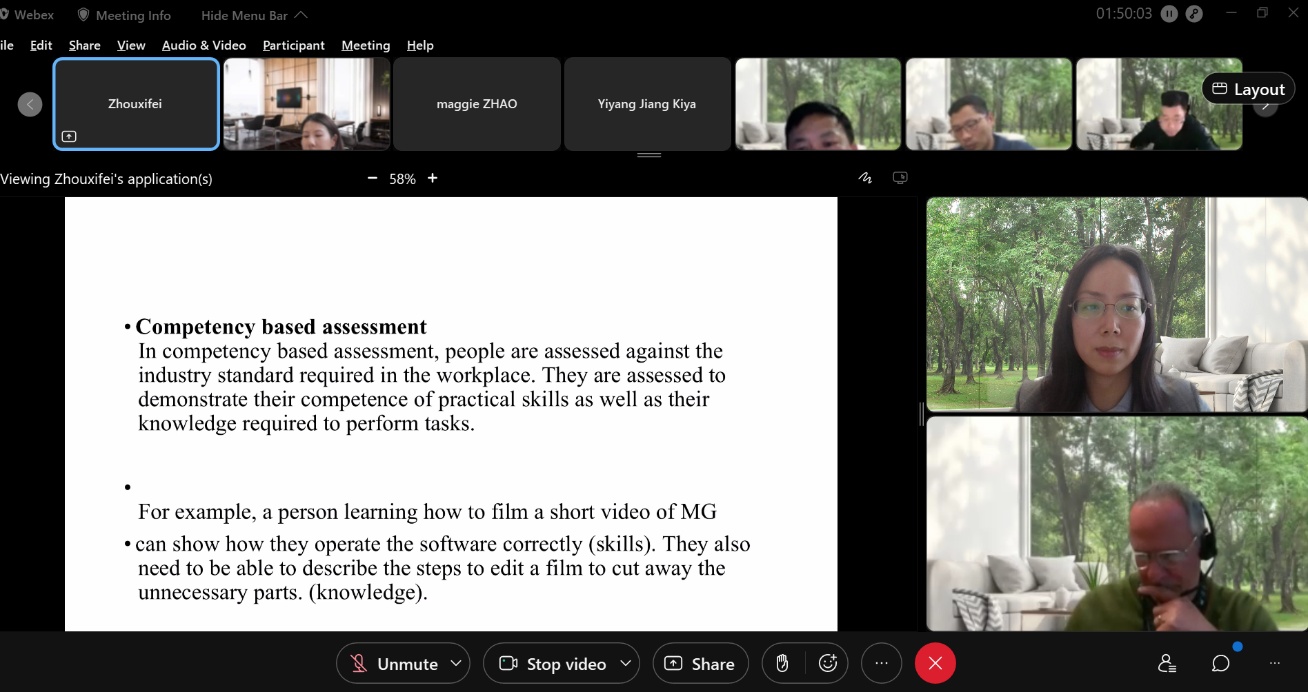Stop video camera
Screen dimensions: 1308x692
click(x=553, y=664)
